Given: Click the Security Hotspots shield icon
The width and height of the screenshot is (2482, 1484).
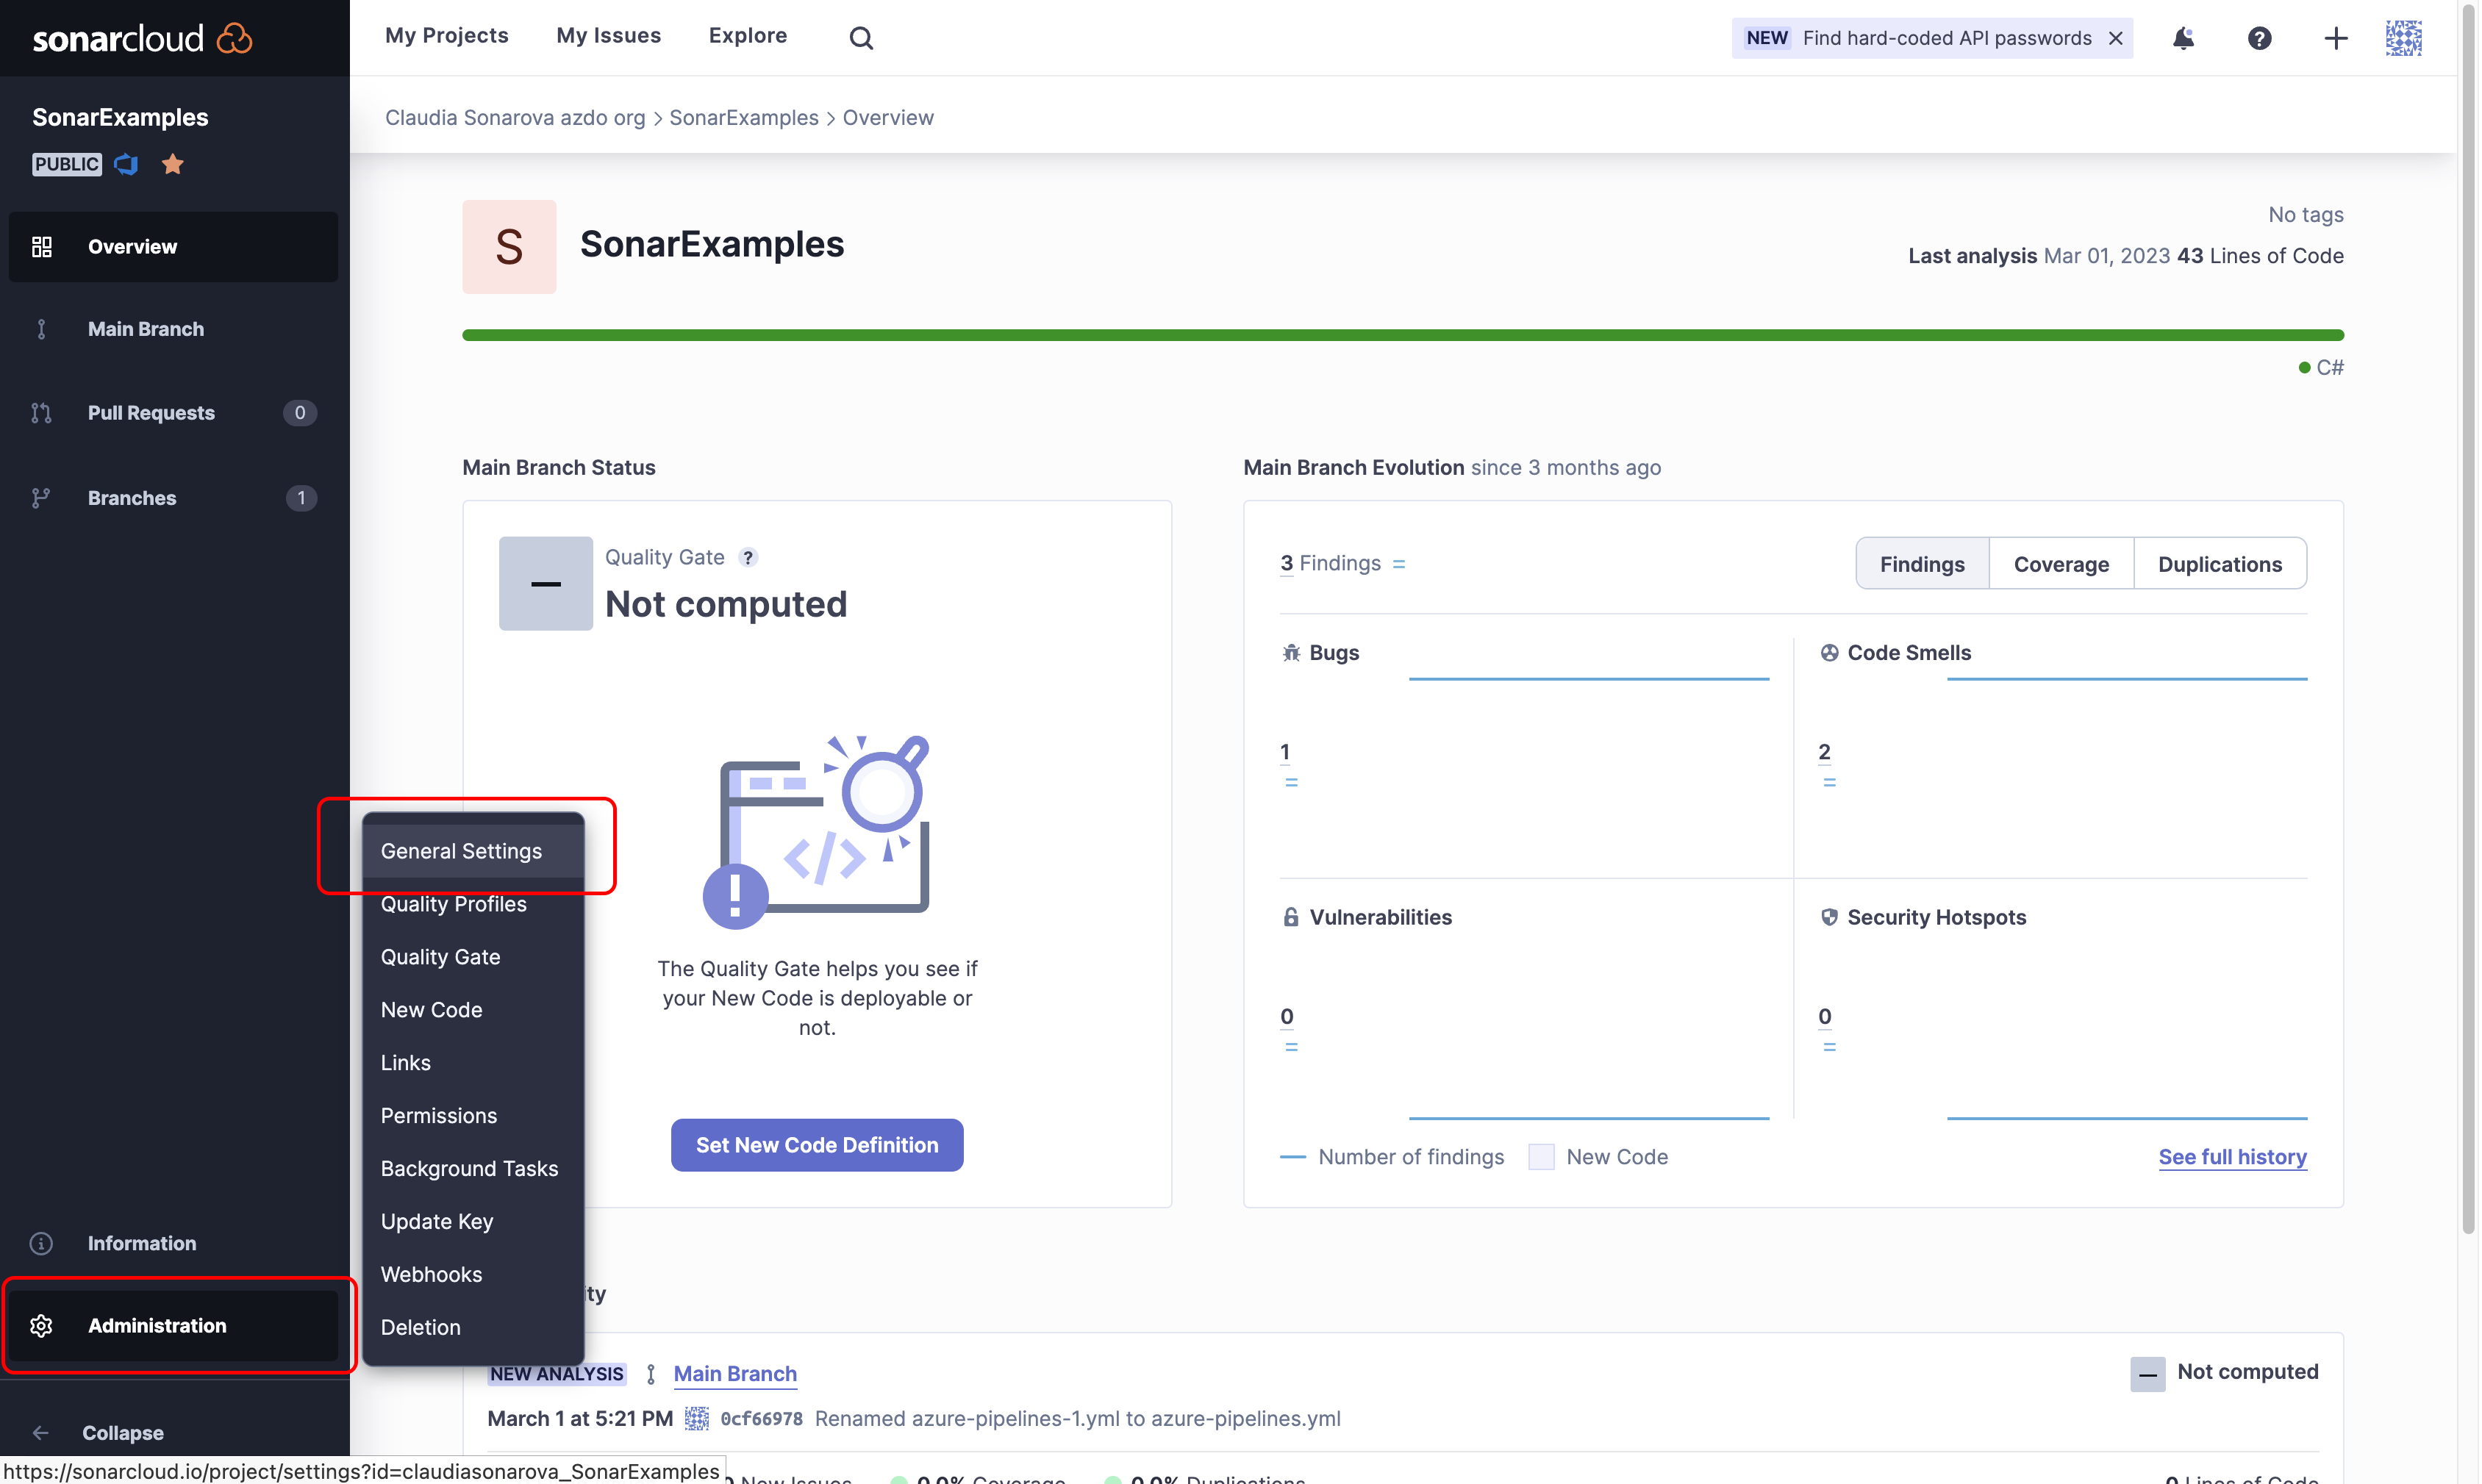Looking at the screenshot, I should pos(1830,917).
